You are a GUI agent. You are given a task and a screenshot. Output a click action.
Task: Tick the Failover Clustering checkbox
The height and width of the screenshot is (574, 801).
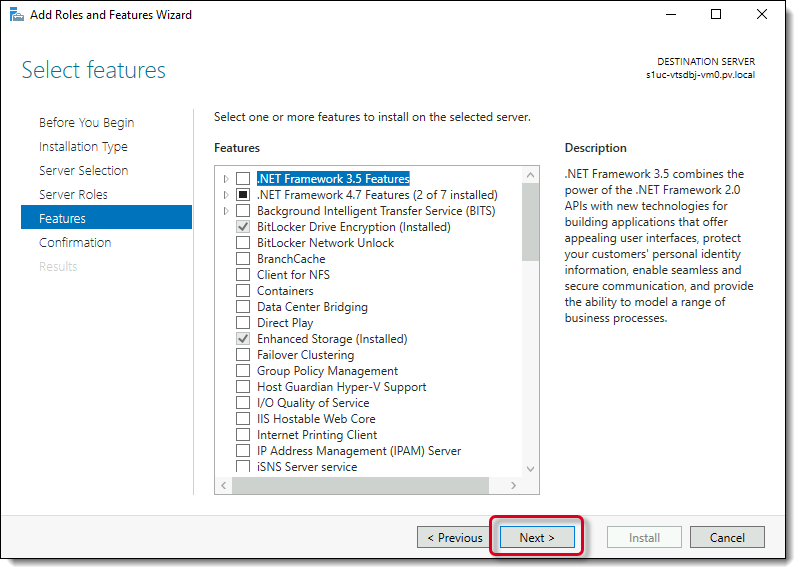(x=243, y=355)
